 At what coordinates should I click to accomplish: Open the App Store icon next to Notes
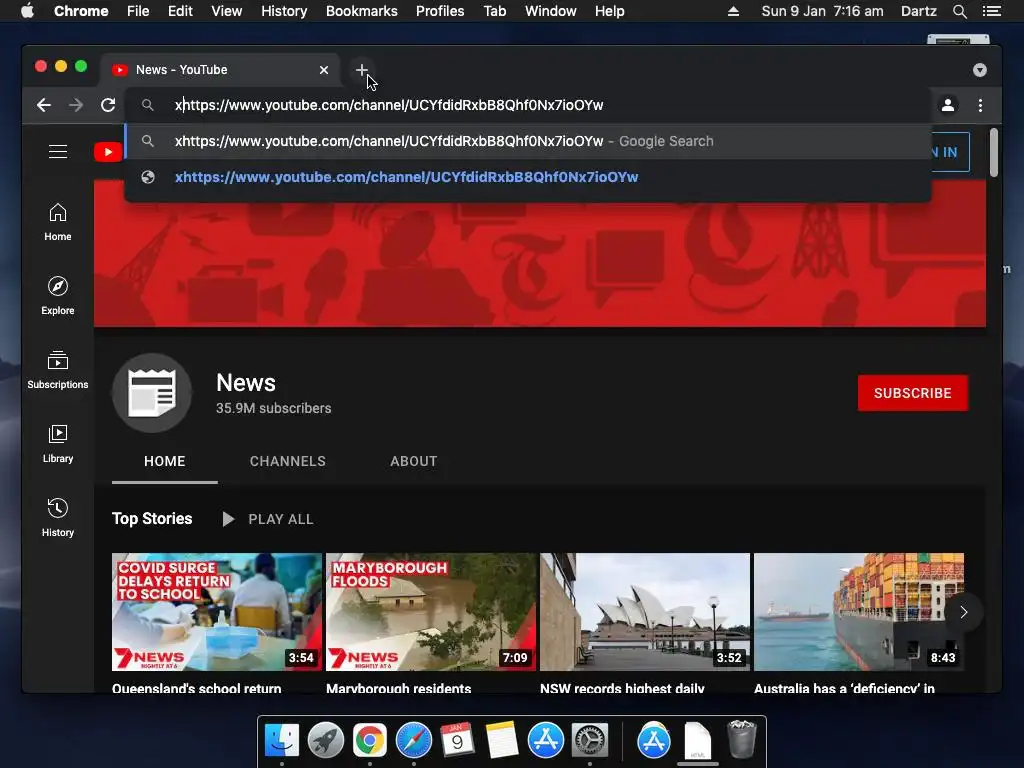(x=546, y=741)
